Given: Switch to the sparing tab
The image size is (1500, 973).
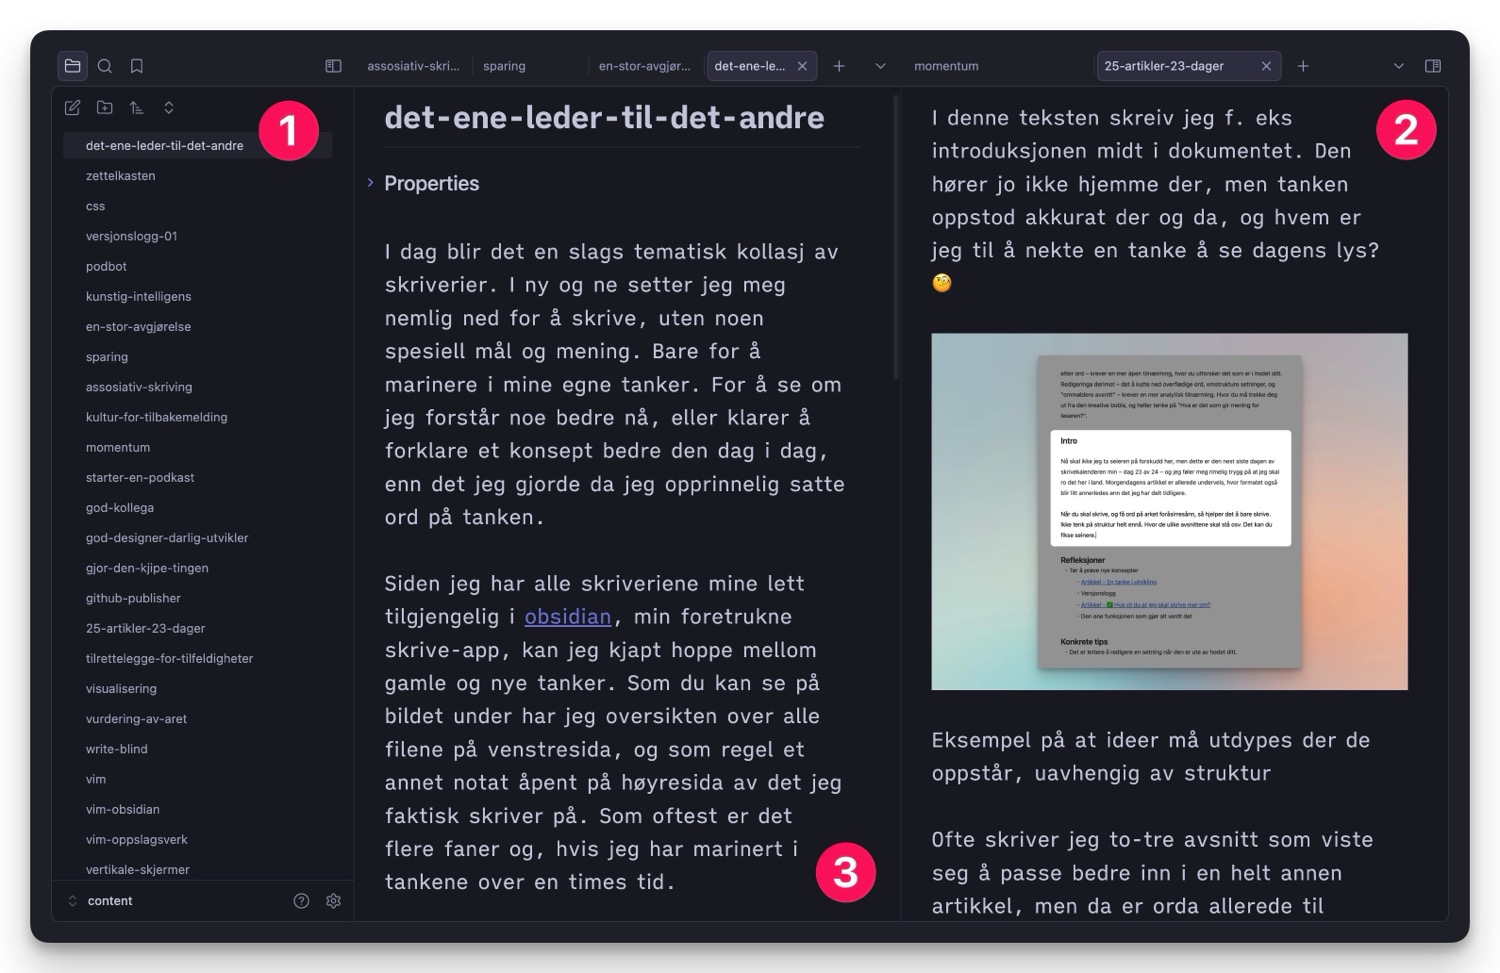Looking at the screenshot, I should coord(504,66).
